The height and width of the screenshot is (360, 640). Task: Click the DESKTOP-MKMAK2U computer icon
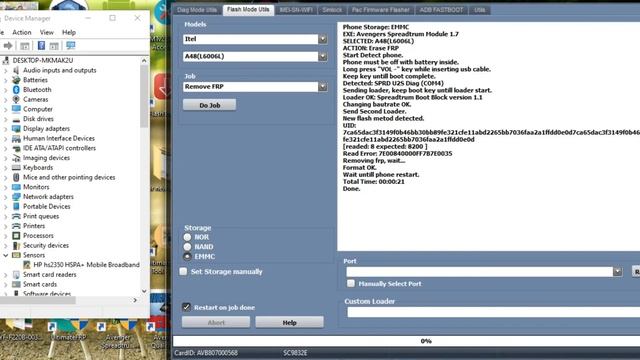pos(6,60)
